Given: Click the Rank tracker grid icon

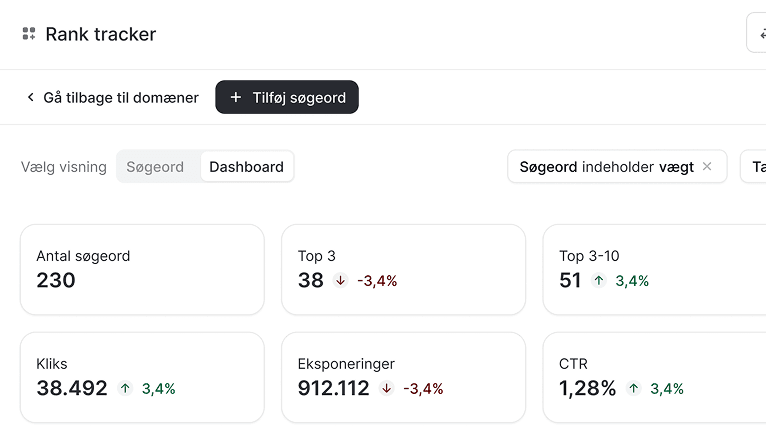Looking at the screenshot, I should coord(29,34).
